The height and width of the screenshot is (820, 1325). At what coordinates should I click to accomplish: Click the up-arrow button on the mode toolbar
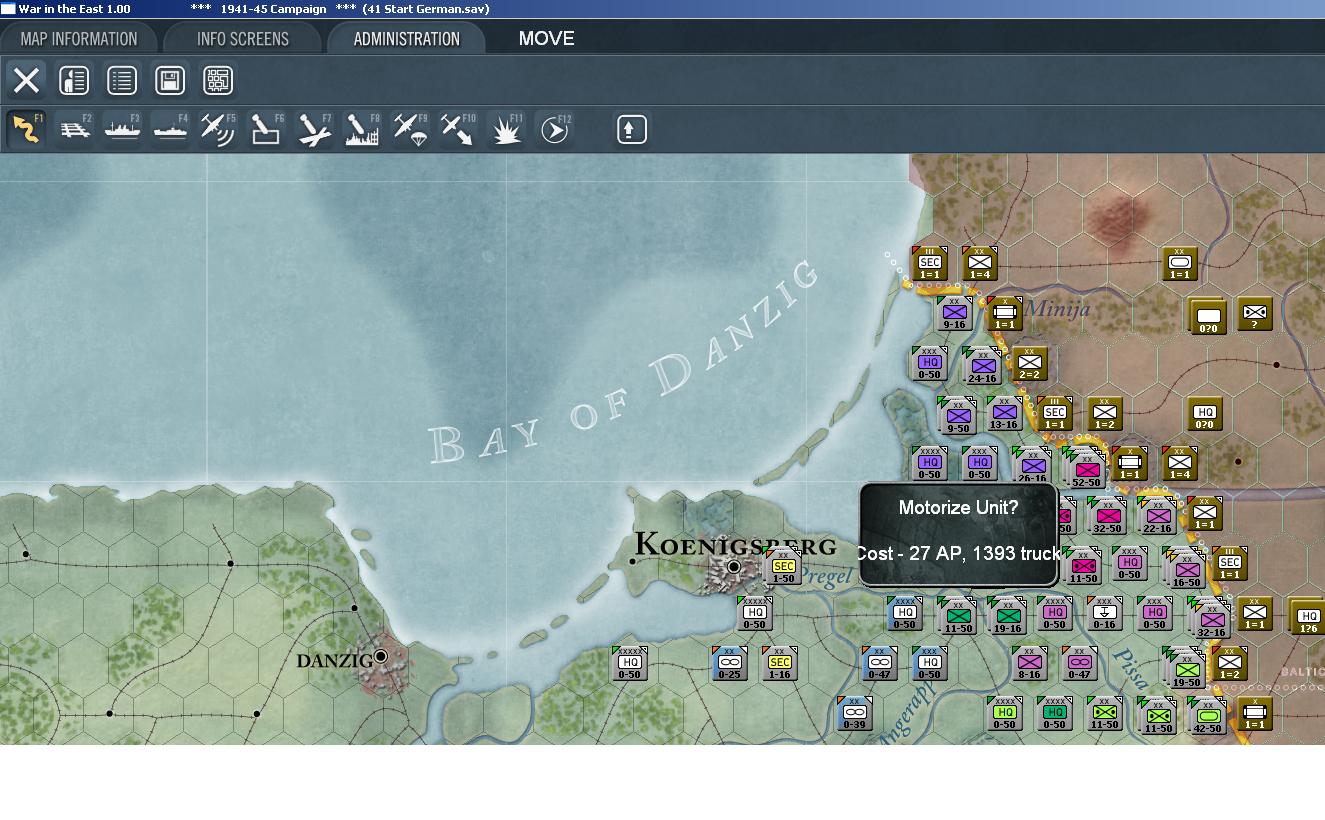coord(631,129)
